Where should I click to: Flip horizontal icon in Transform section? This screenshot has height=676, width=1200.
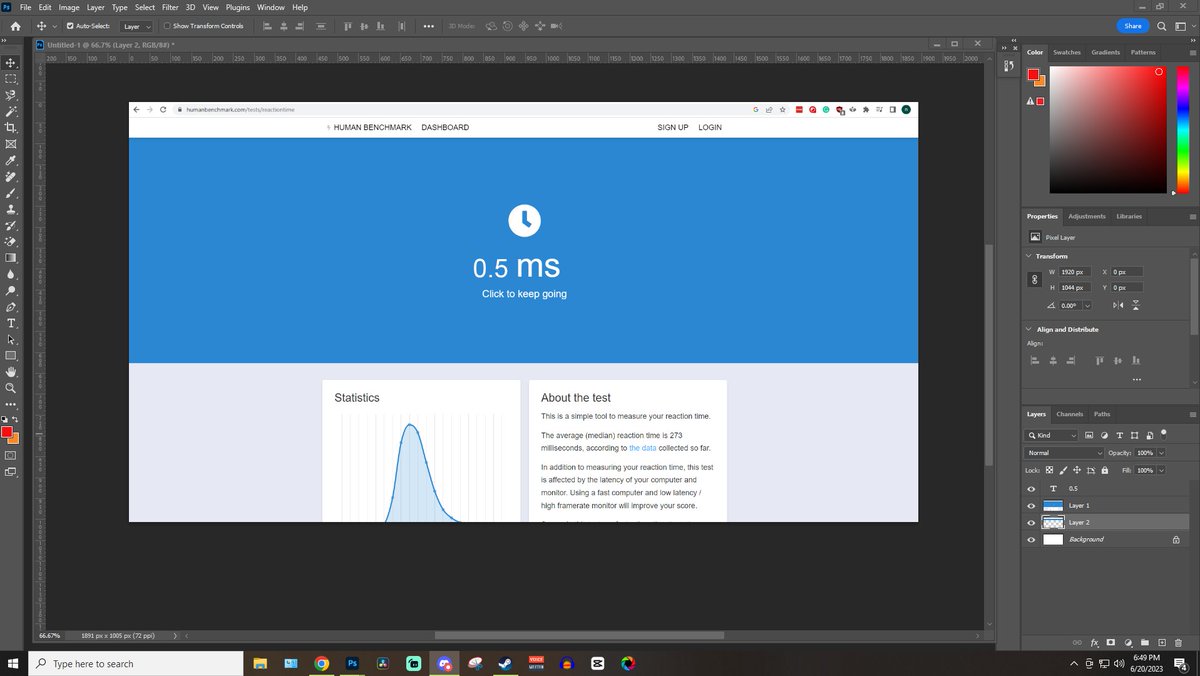pyautogui.click(x=1118, y=305)
